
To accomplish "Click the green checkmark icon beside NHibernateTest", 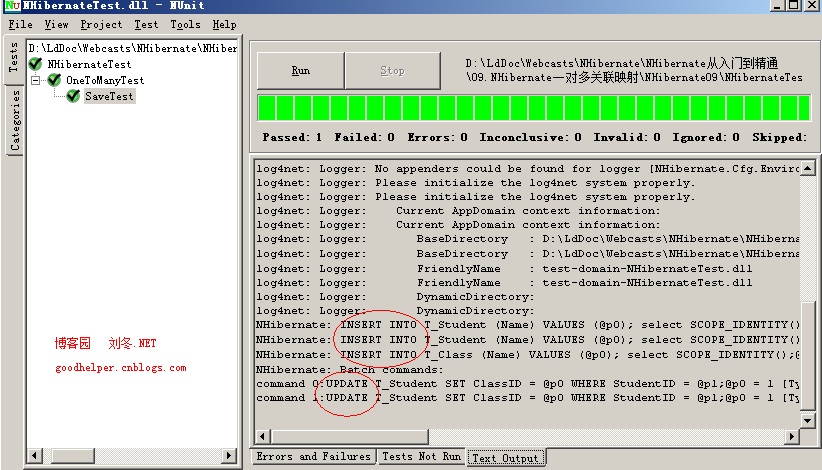I will coord(36,64).
